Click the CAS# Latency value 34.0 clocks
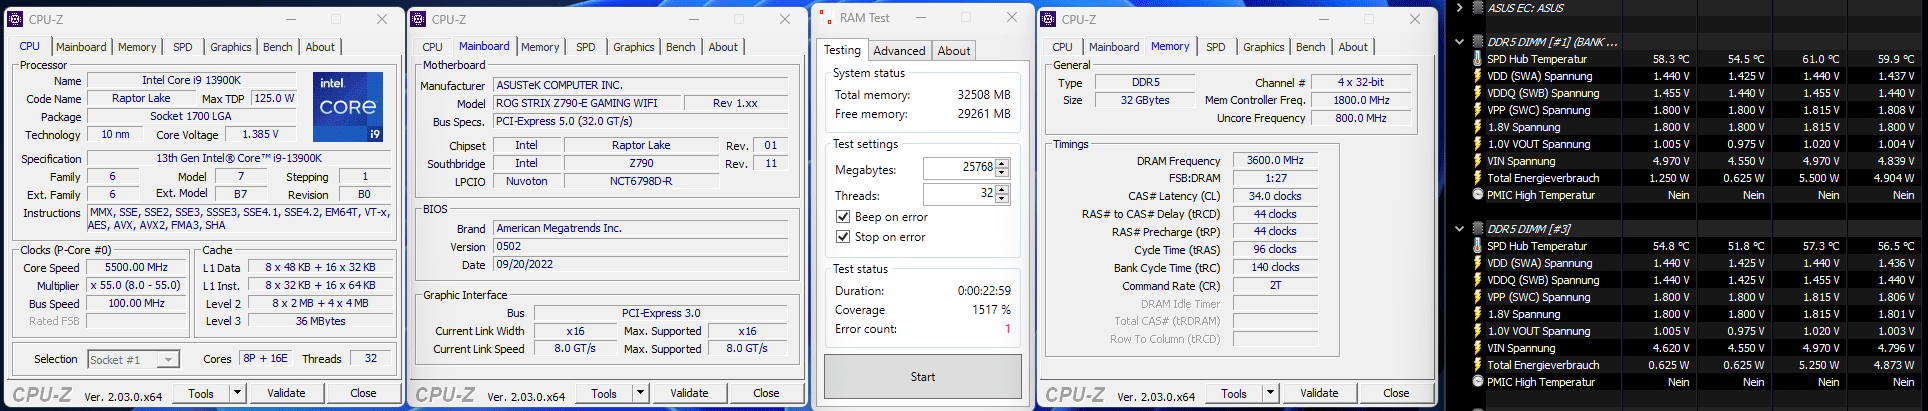The width and height of the screenshot is (1928, 411). tap(1275, 196)
